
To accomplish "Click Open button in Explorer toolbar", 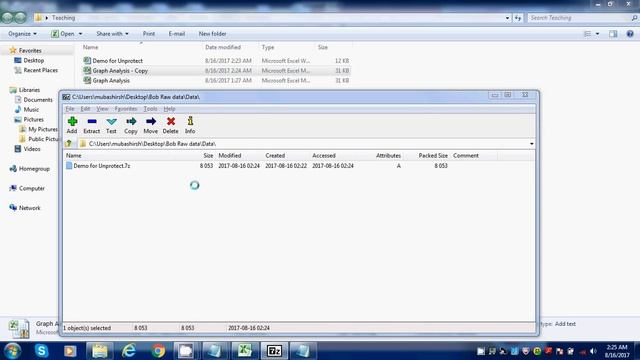I will 63,34.
